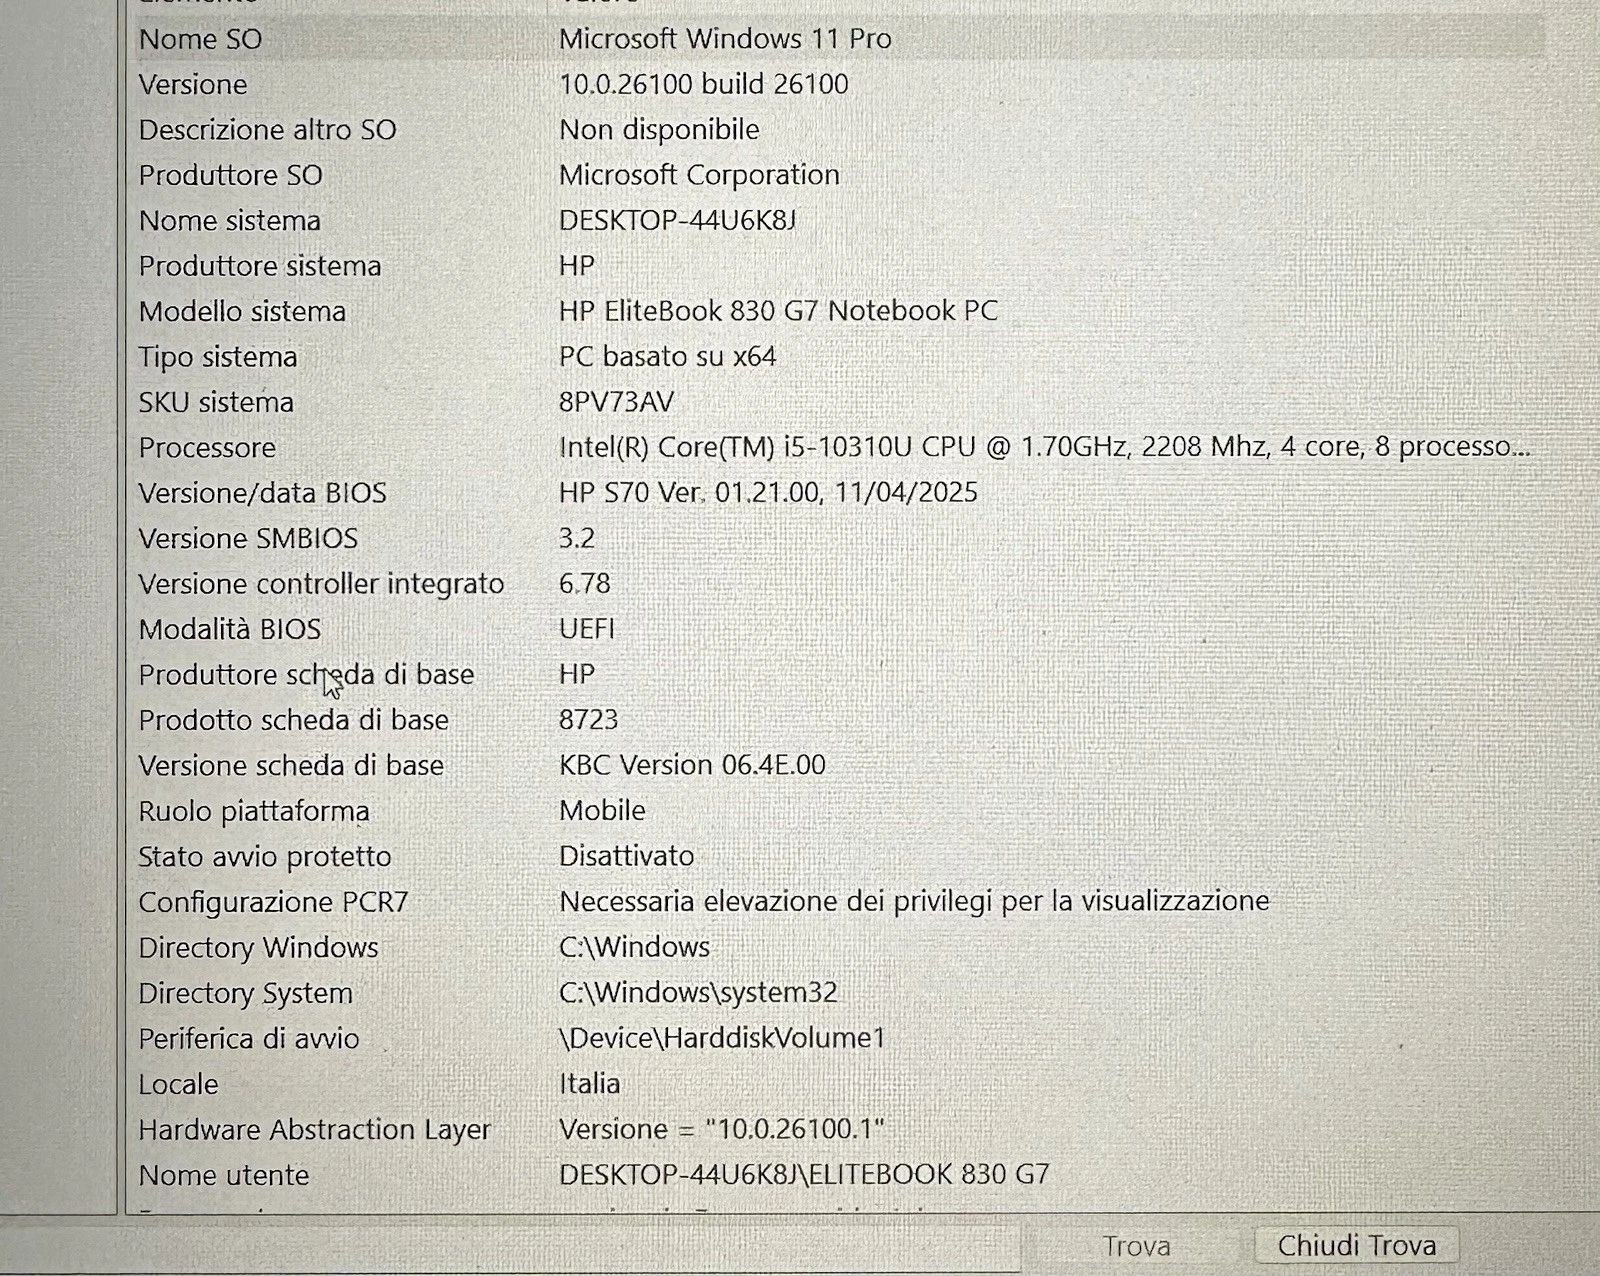Select value Versione = "10.0.26100.1"
Image resolution: width=1600 pixels, height=1276 pixels.
[722, 1130]
